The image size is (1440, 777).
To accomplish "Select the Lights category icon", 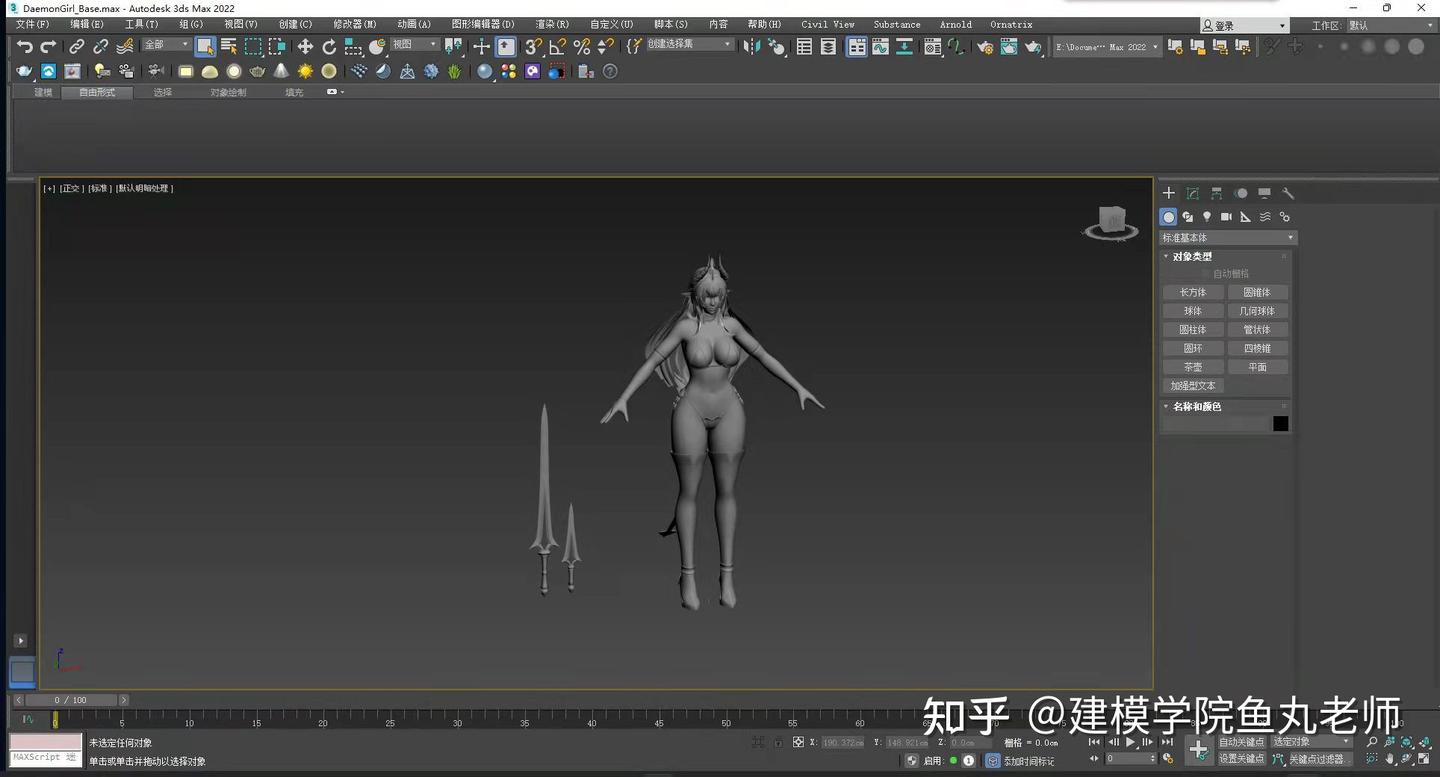I will pos(1207,217).
